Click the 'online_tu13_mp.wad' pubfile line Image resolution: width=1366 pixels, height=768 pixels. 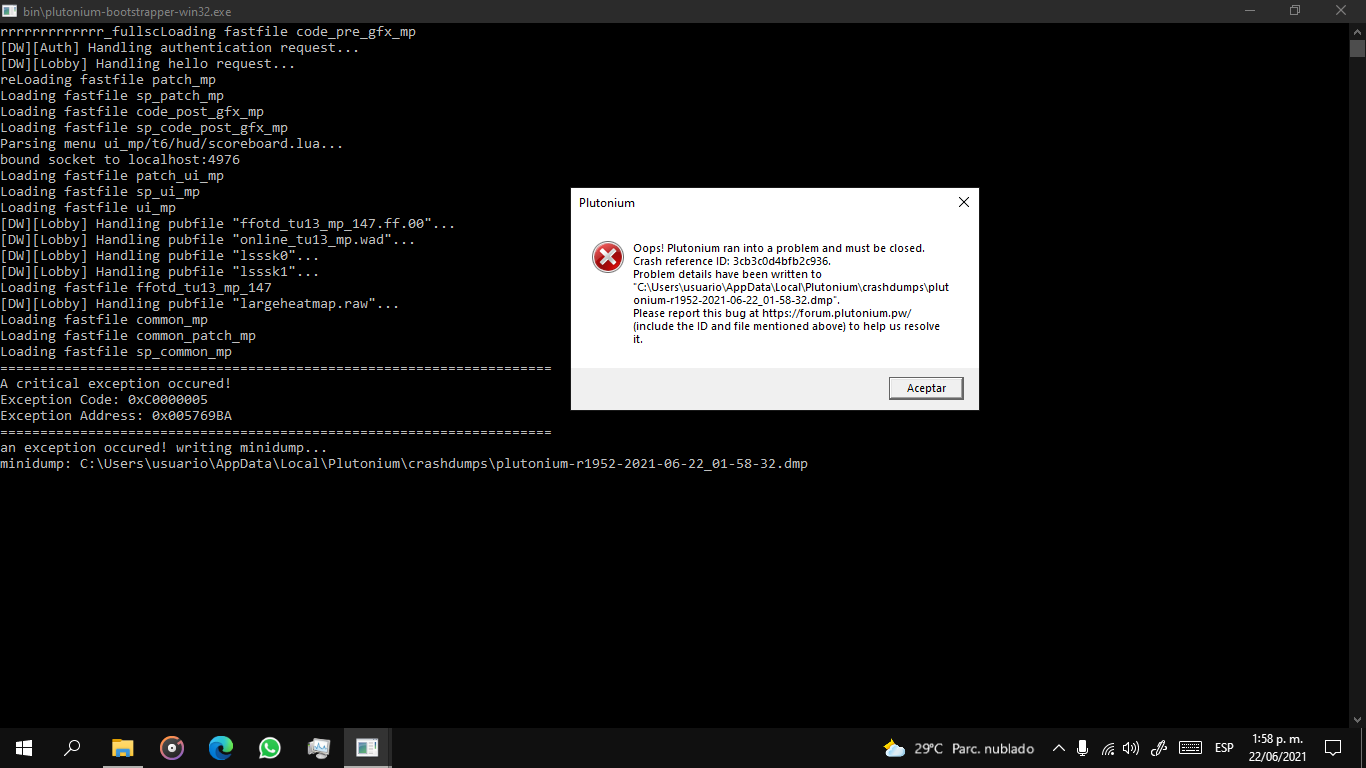[208, 240]
